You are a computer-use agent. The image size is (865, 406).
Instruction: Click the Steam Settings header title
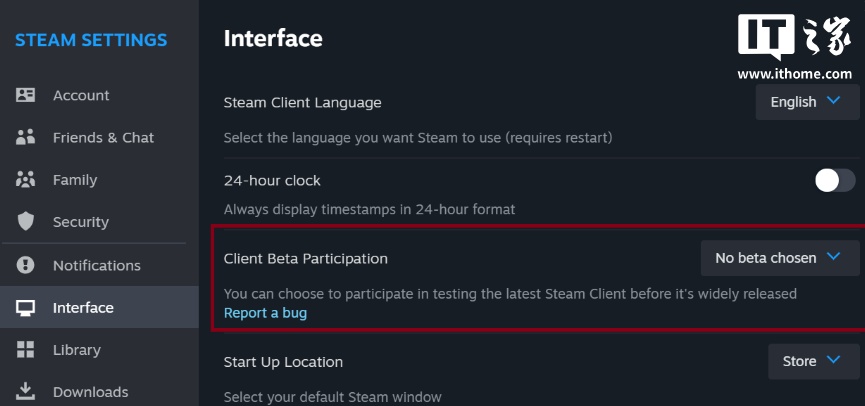[91, 40]
